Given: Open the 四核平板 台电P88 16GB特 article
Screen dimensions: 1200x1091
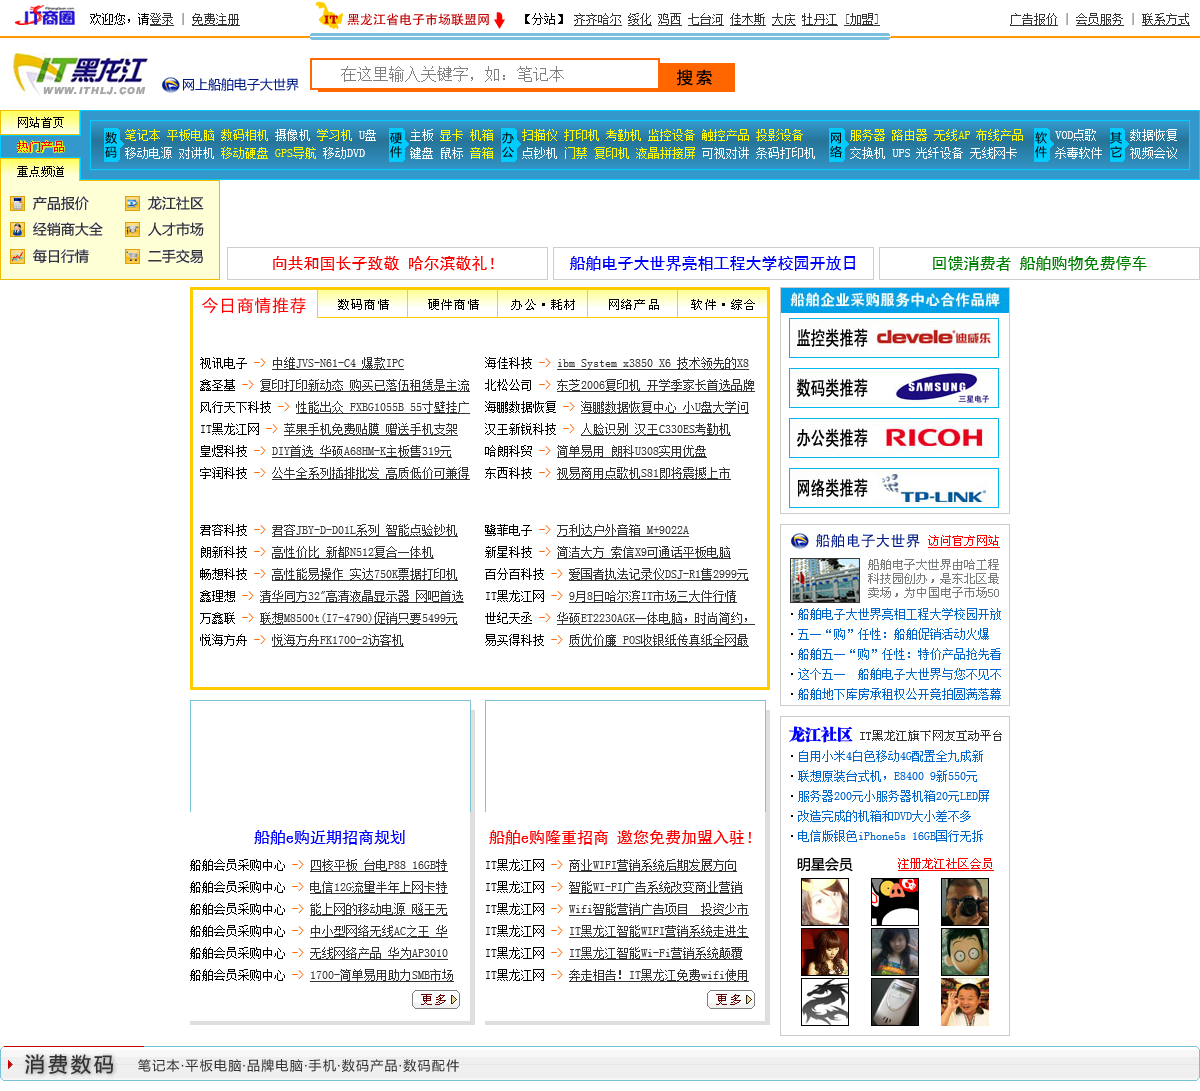Looking at the screenshot, I should 379,865.
